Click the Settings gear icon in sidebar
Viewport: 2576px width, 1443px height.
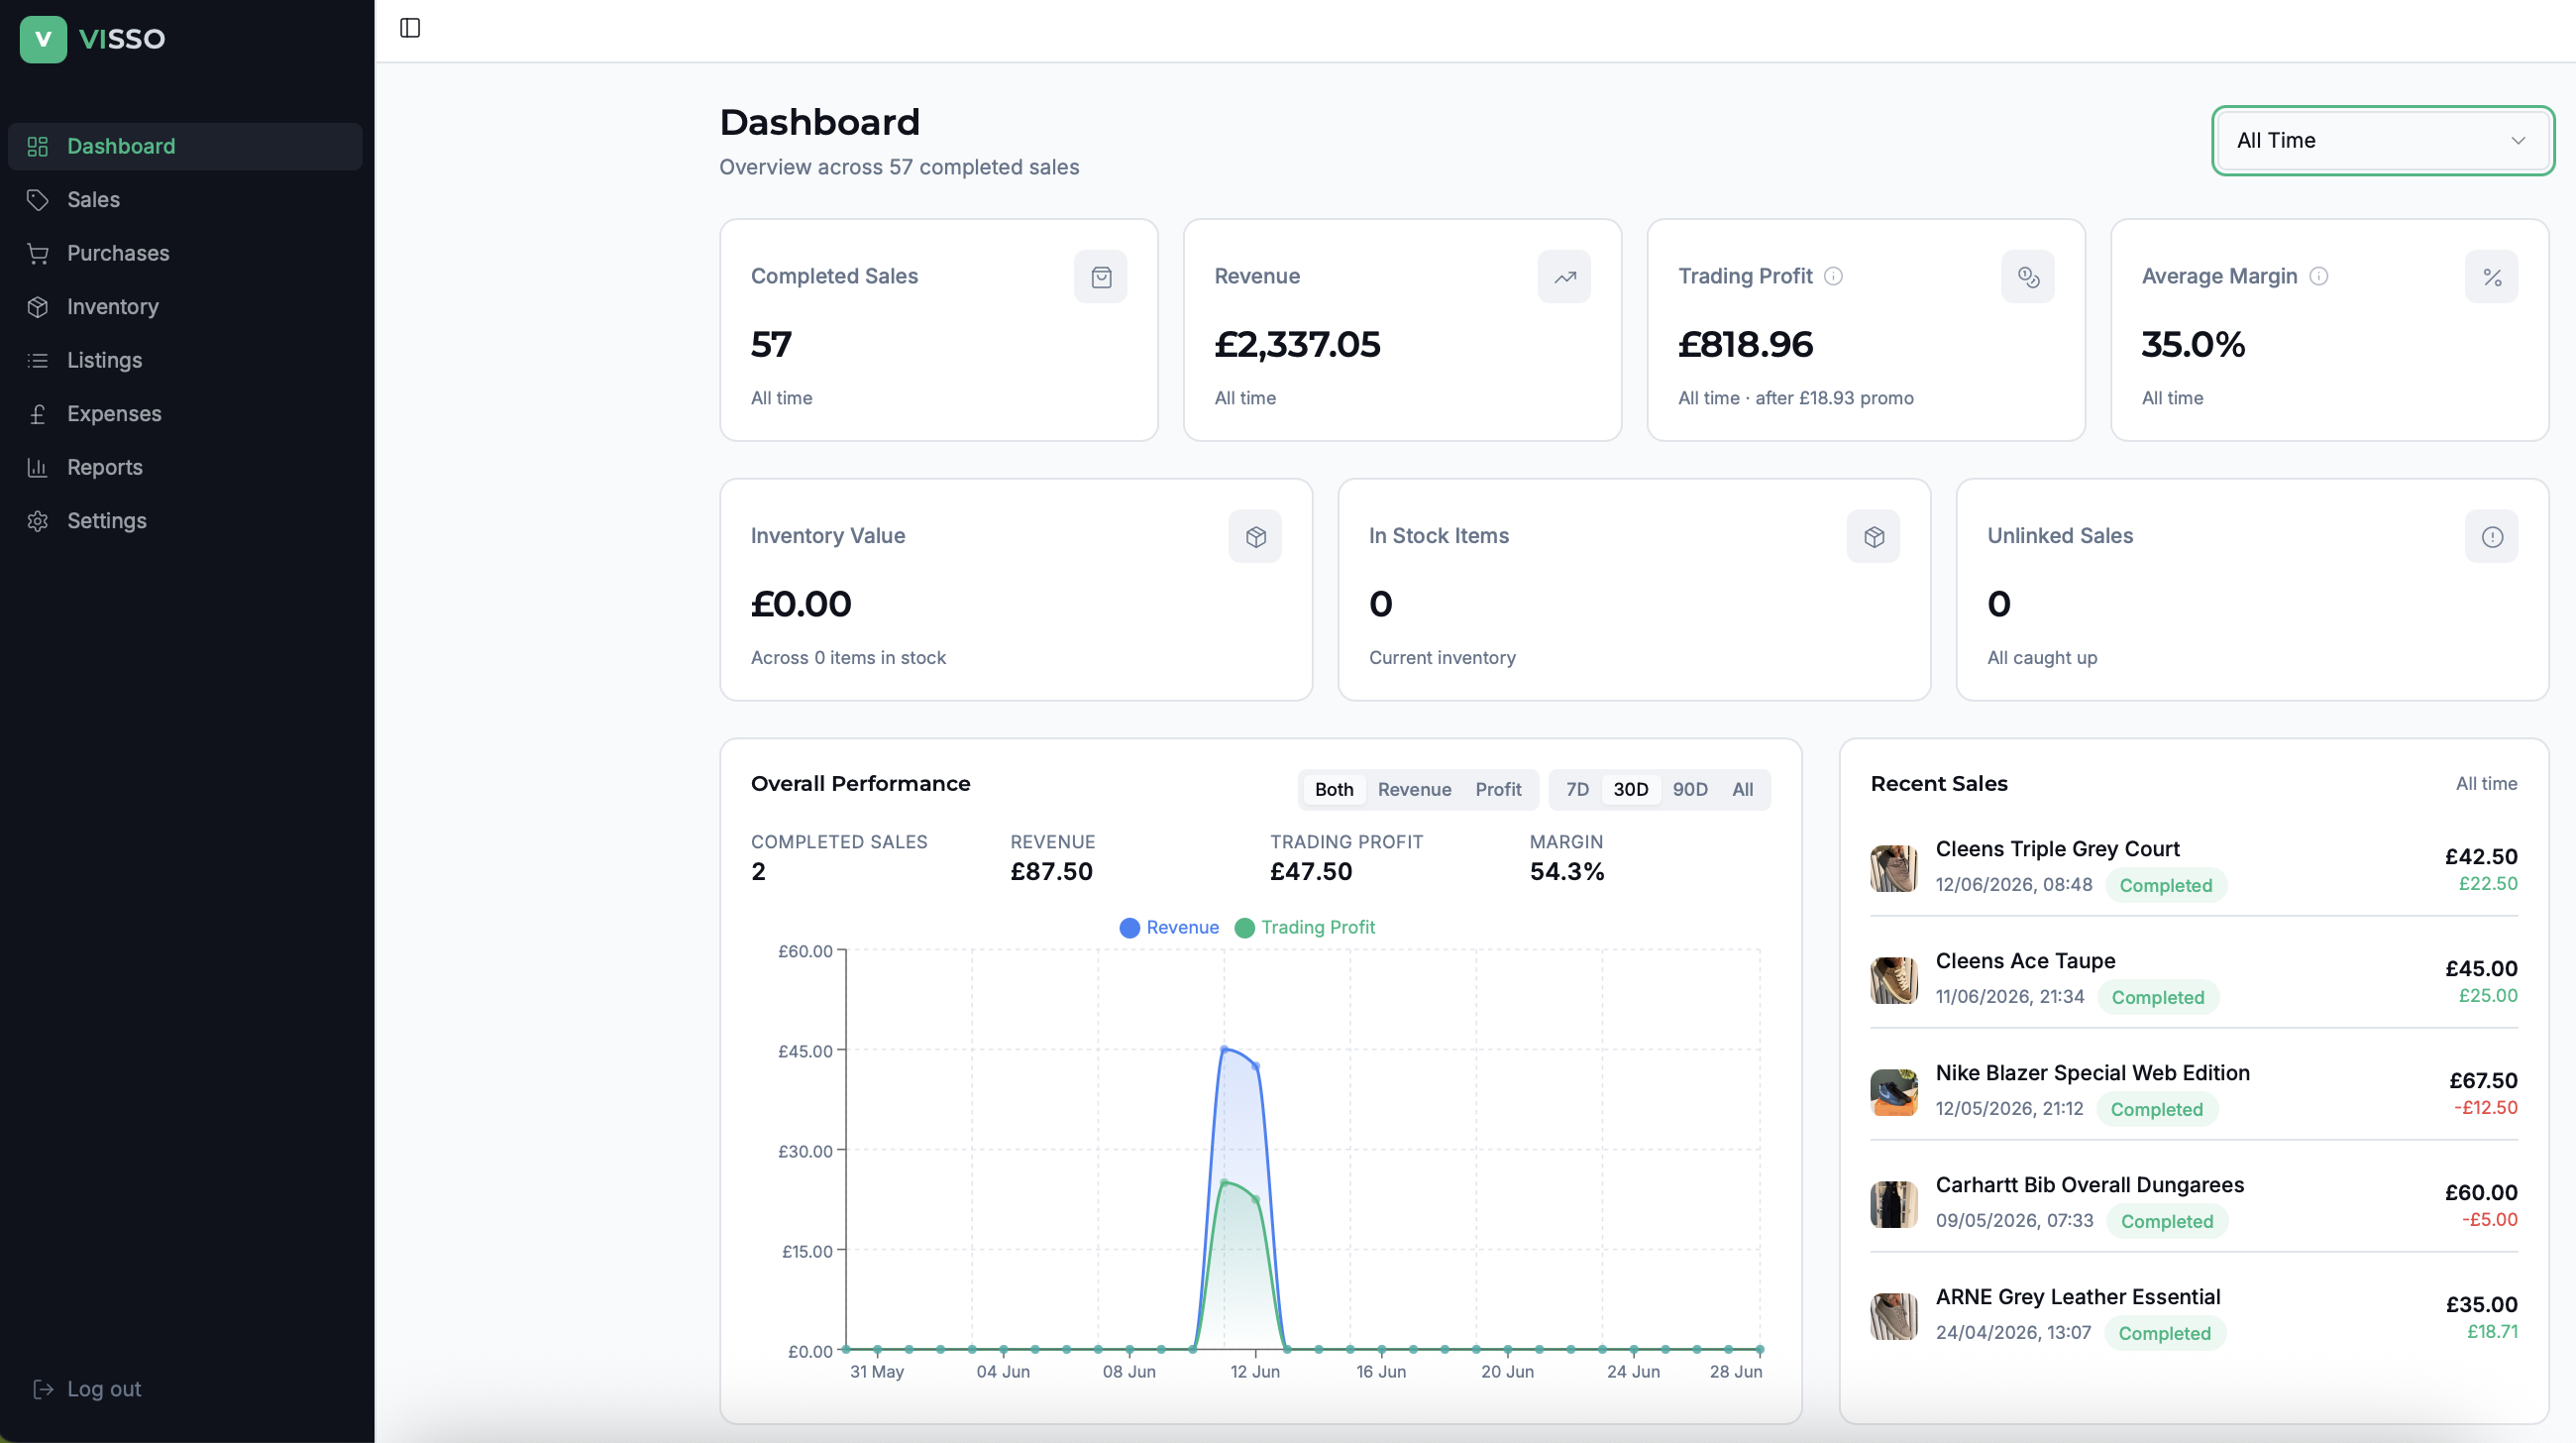click(x=38, y=521)
